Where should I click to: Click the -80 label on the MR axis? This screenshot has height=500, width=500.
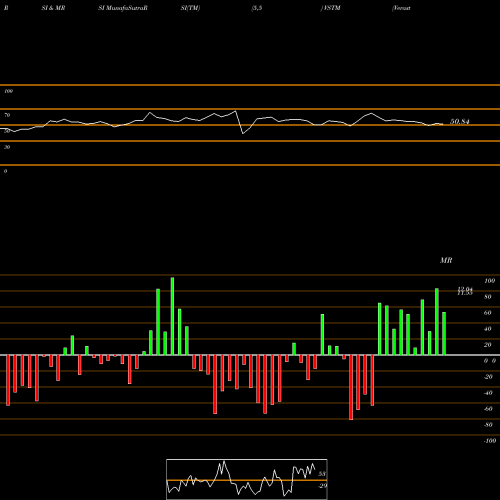(488, 425)
